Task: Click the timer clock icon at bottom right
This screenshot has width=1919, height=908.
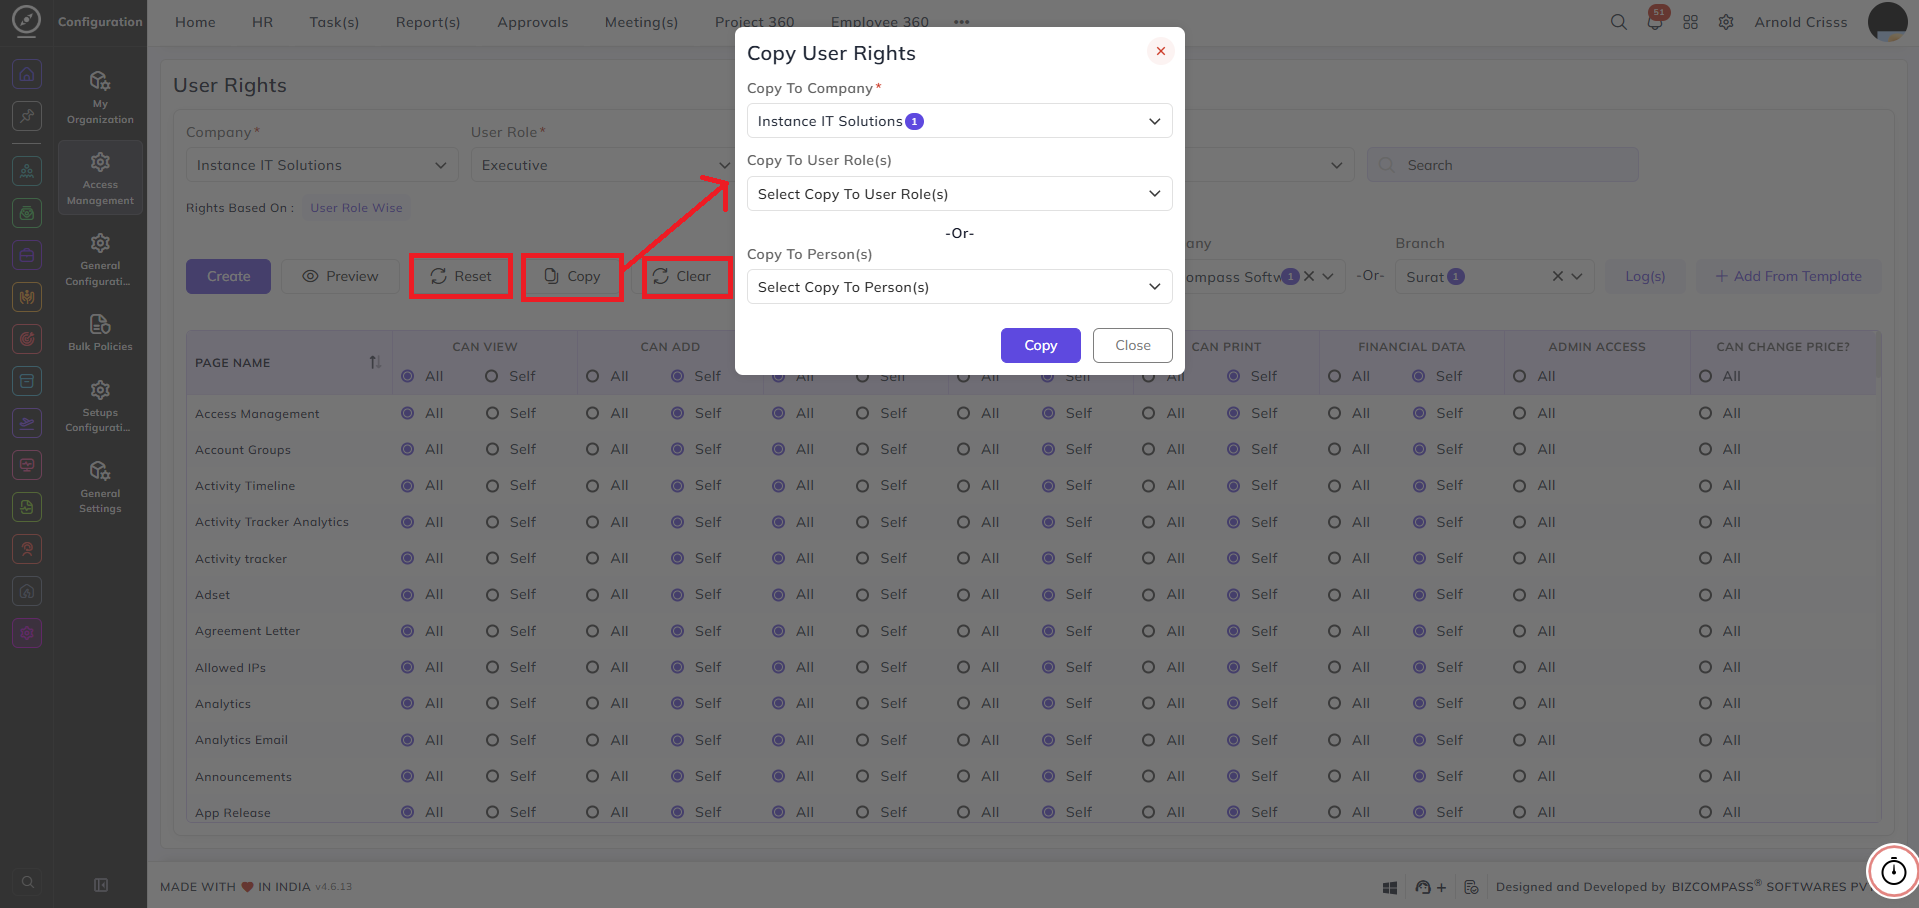Action: point(1894,871)
